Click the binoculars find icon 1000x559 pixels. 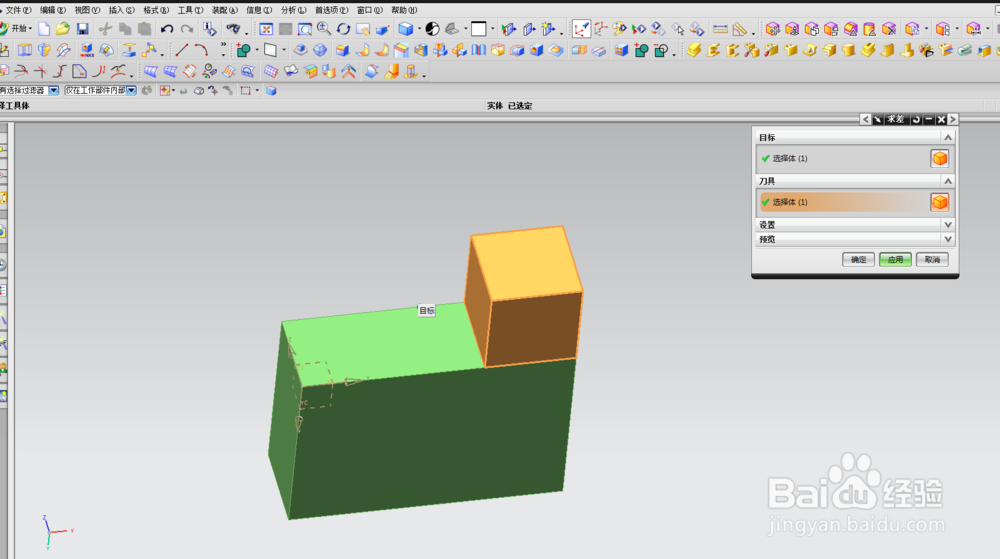(233, 29)
